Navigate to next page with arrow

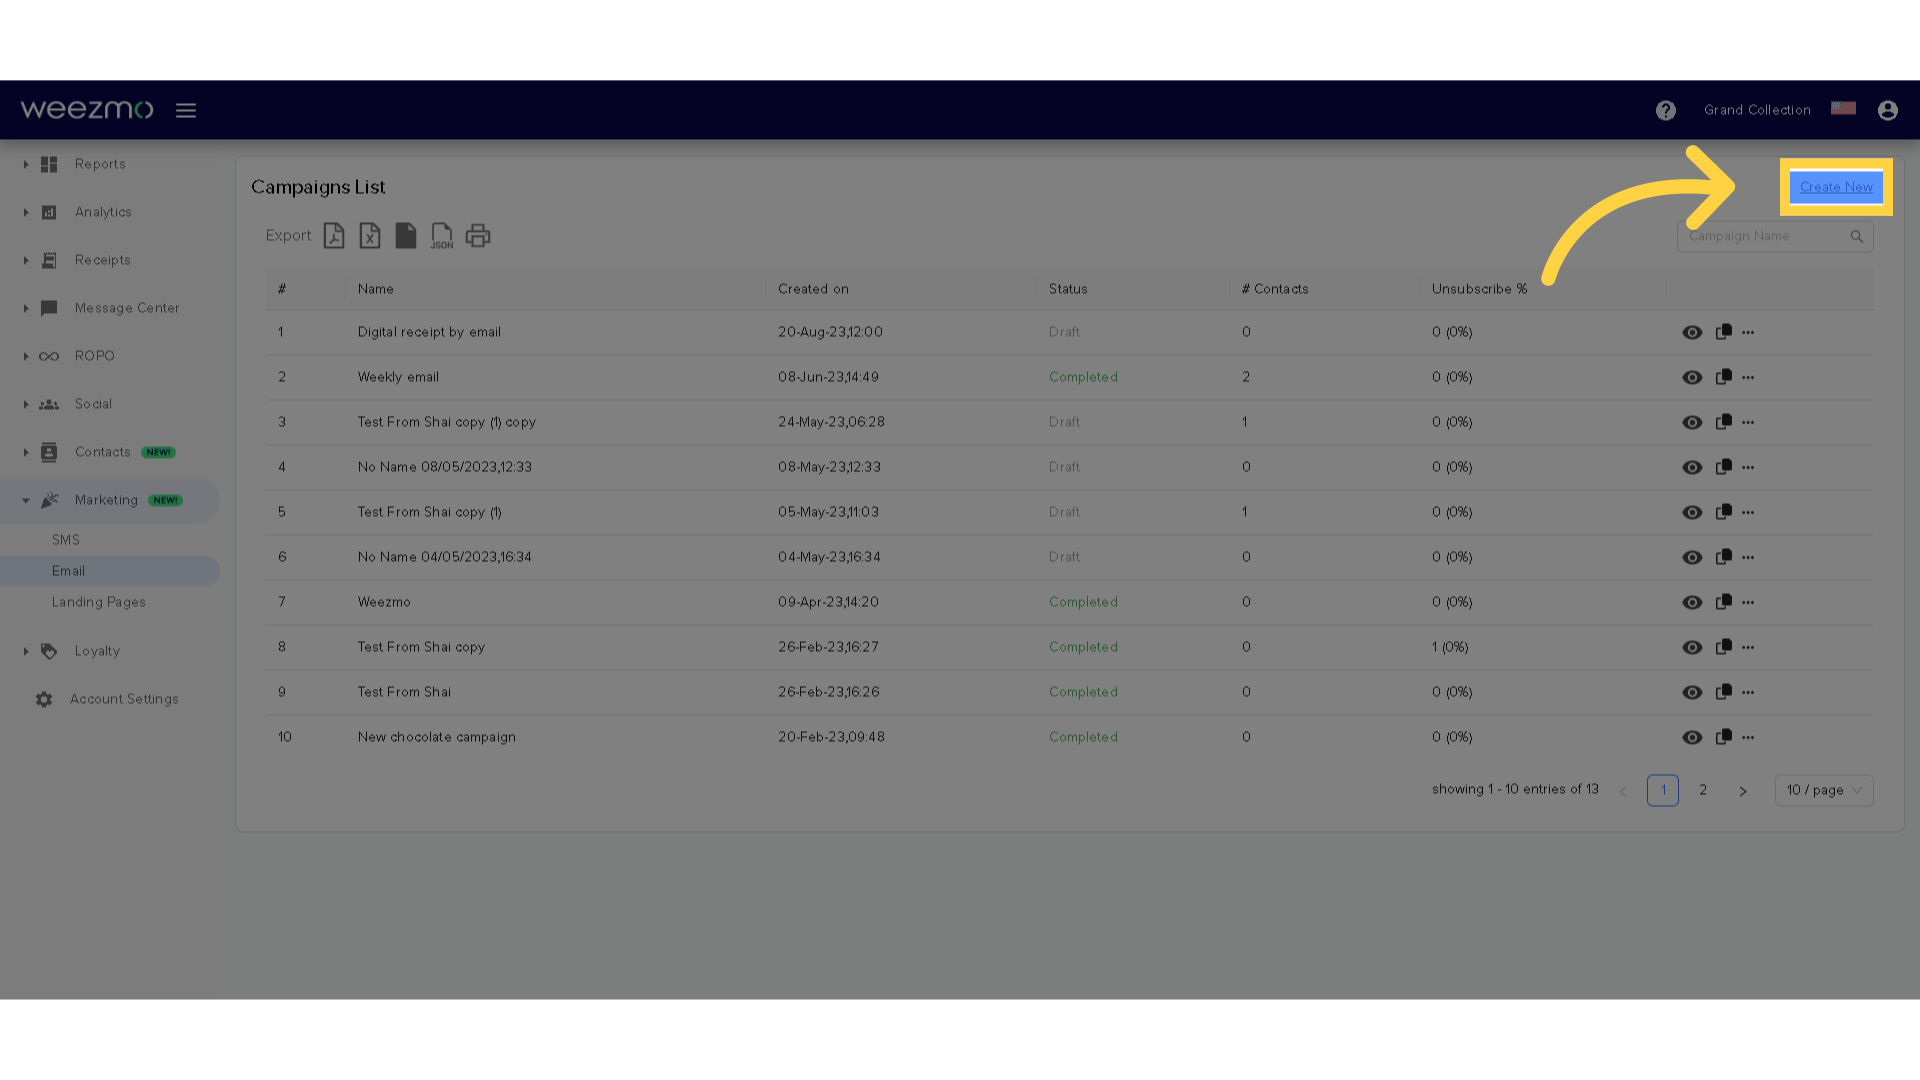[x=1743, y=790]
